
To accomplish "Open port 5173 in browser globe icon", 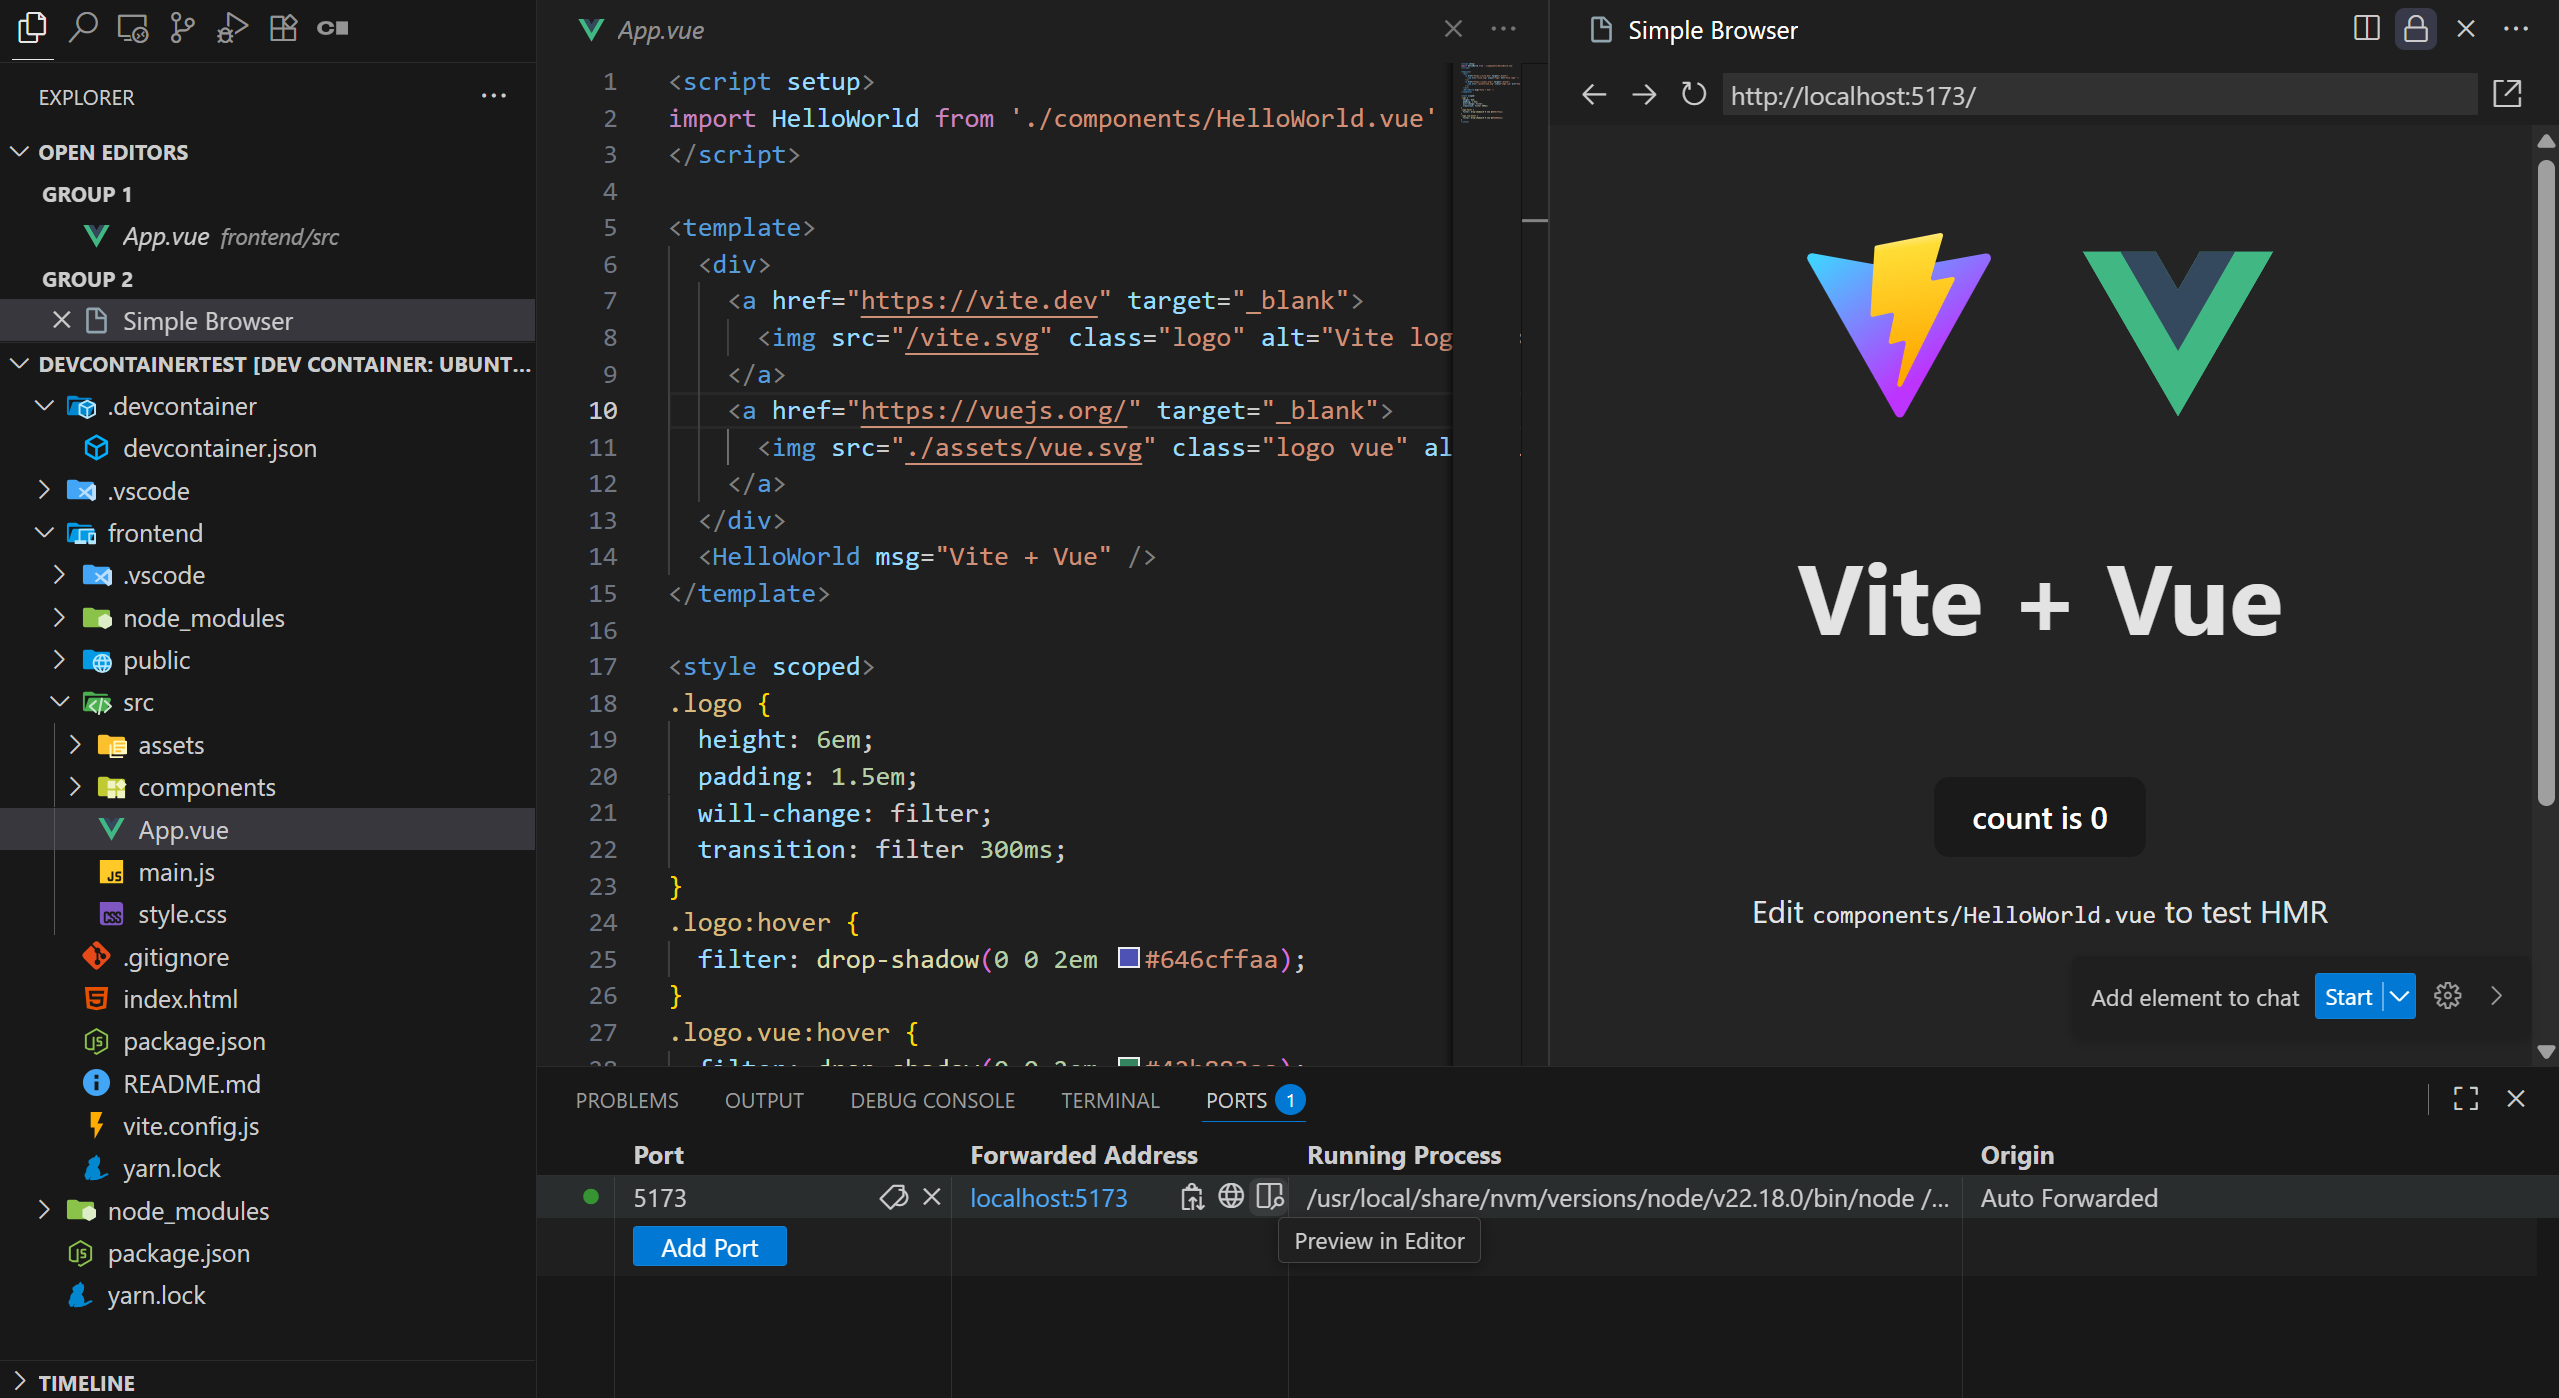I will coord(1231,1197).
